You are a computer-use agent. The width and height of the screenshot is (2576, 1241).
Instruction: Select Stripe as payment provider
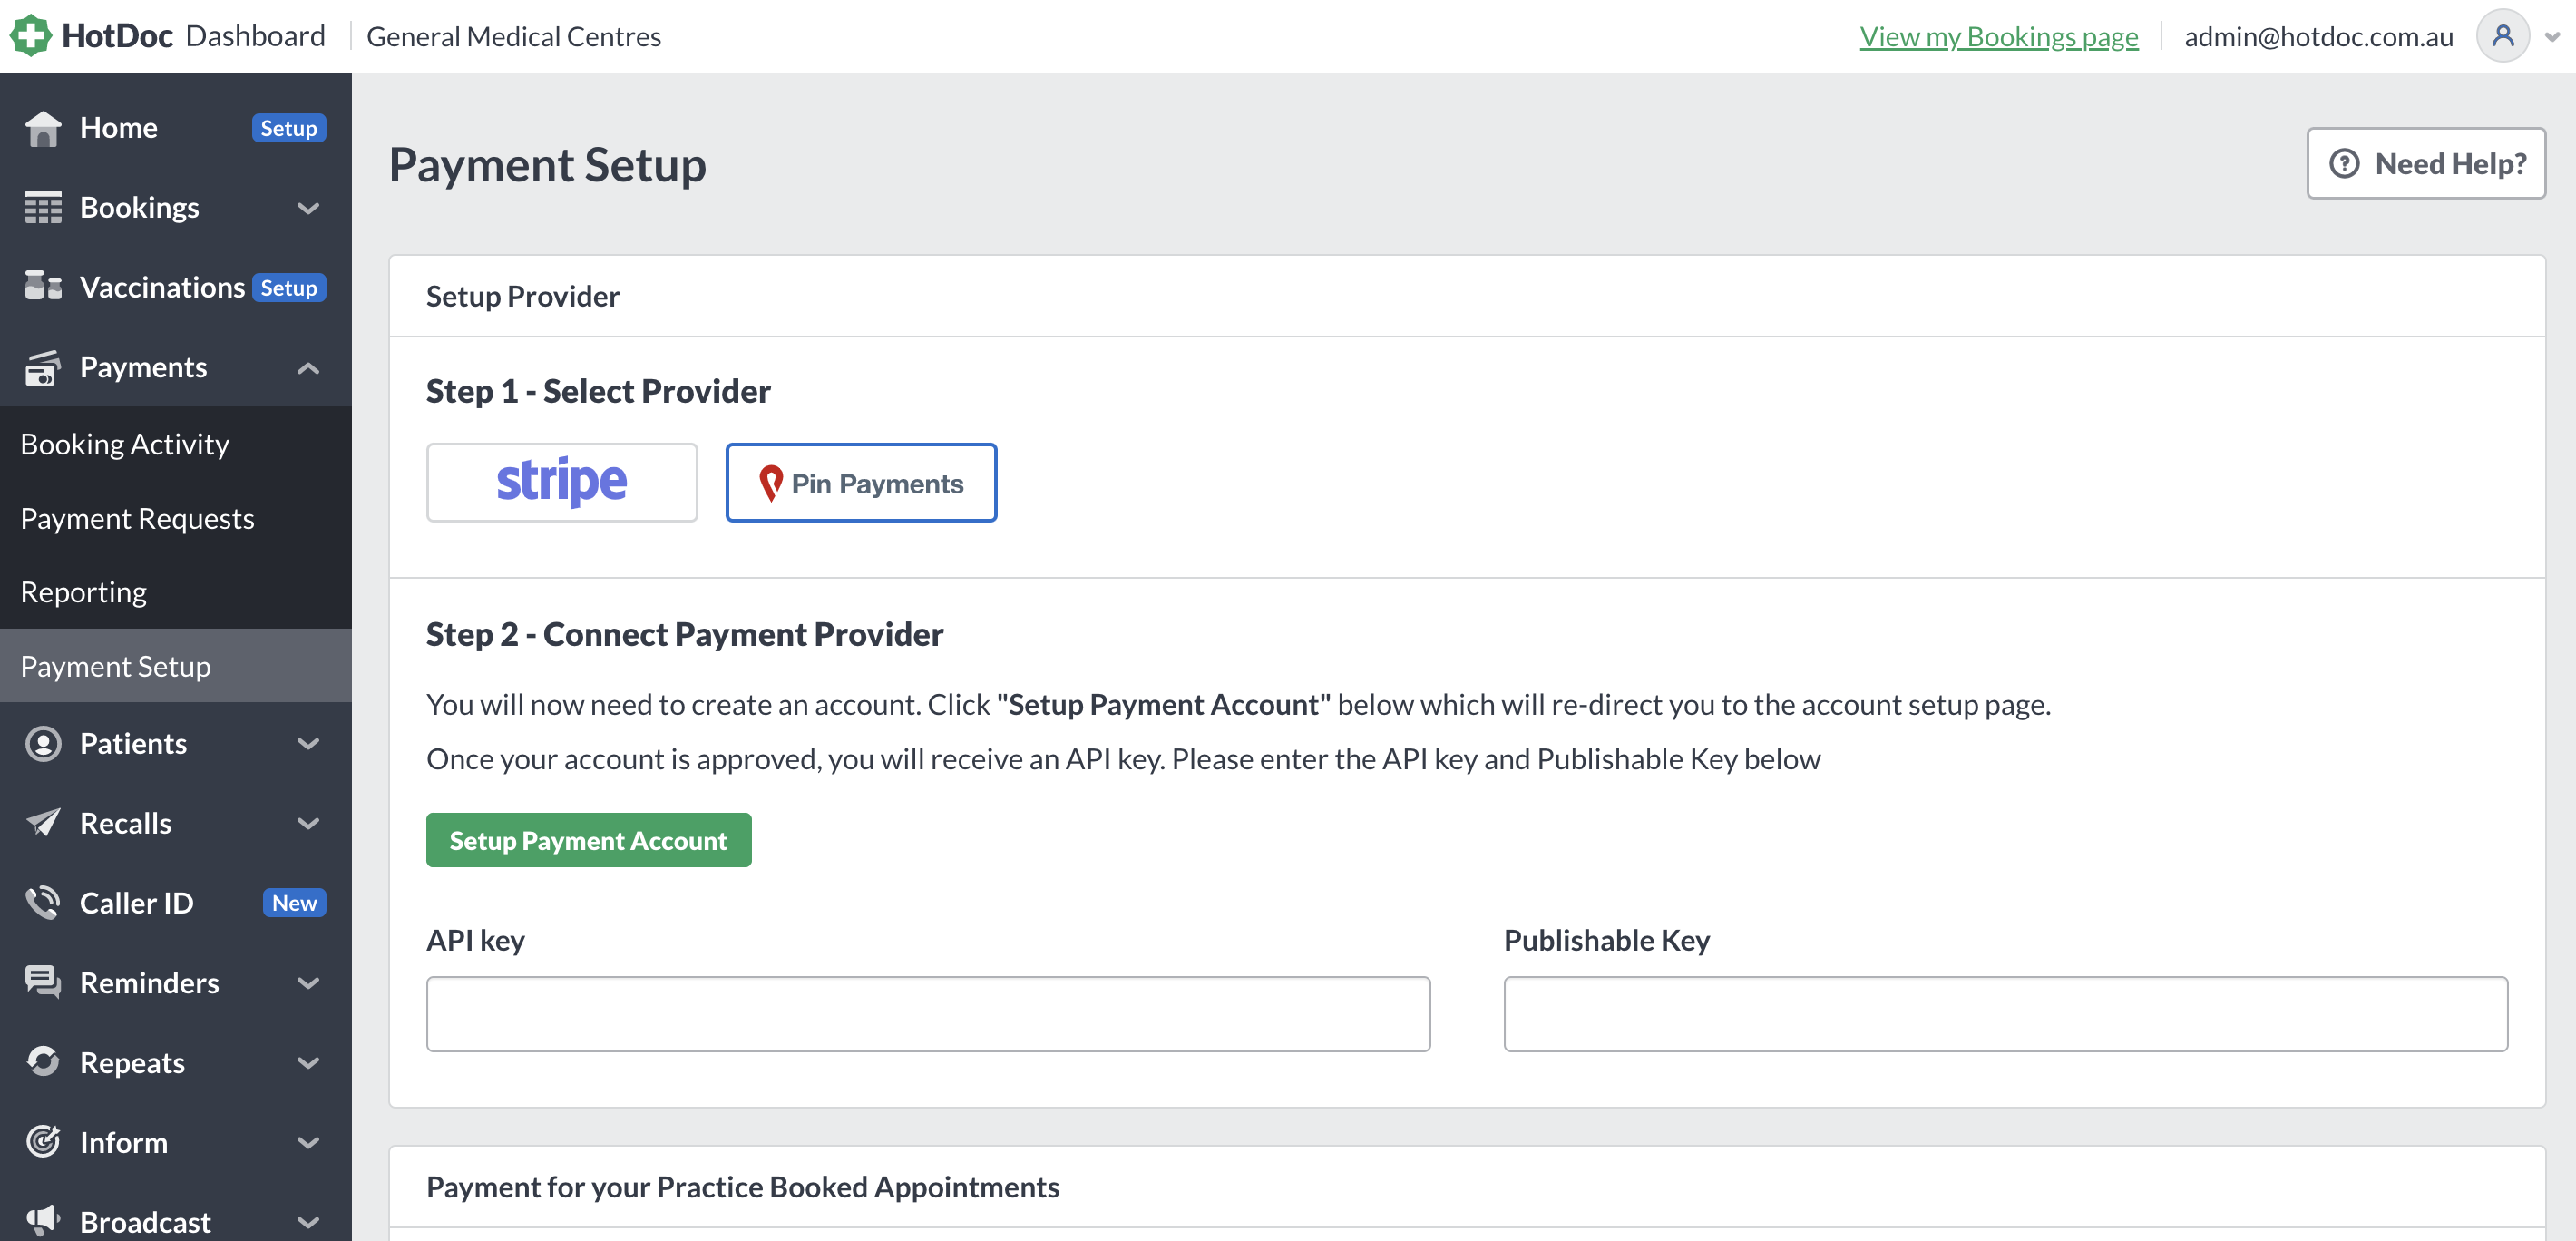tap(562, 483)
